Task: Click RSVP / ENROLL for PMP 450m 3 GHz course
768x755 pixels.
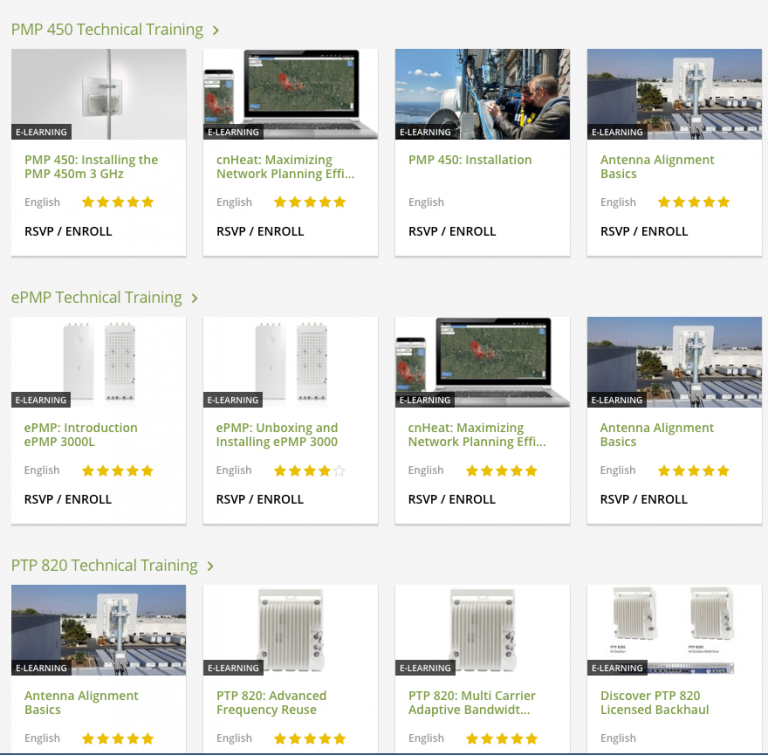Action: [x=68, y=231]
